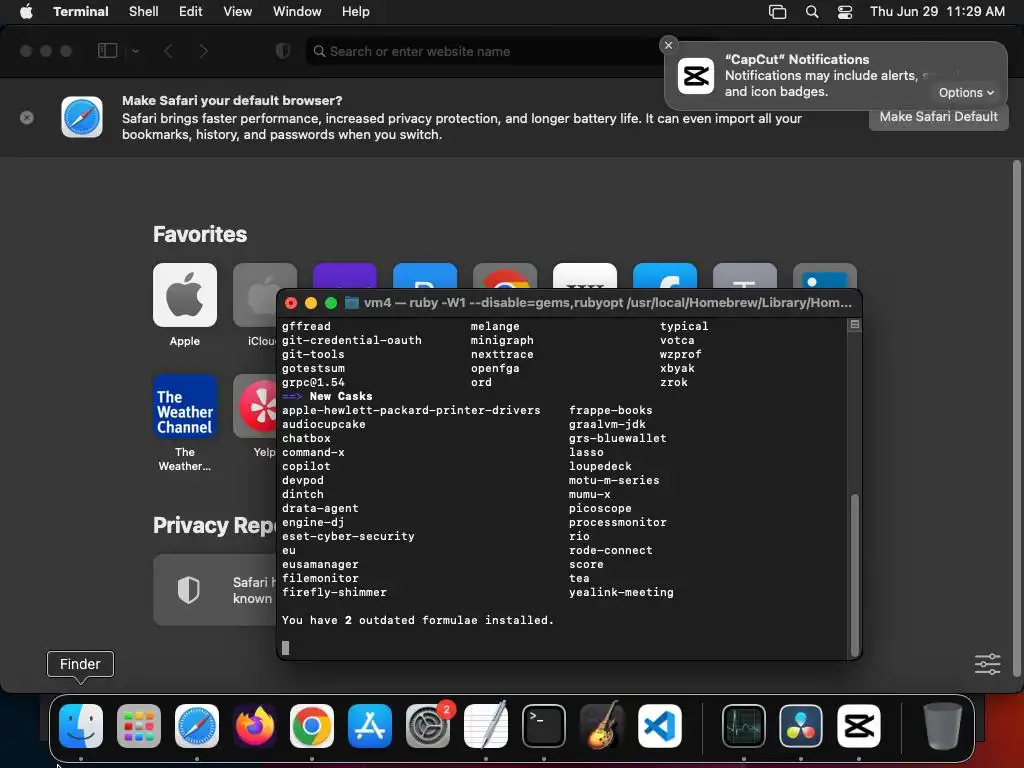
Task: Open TextEdit from the dock
Action: pos(486,726)
